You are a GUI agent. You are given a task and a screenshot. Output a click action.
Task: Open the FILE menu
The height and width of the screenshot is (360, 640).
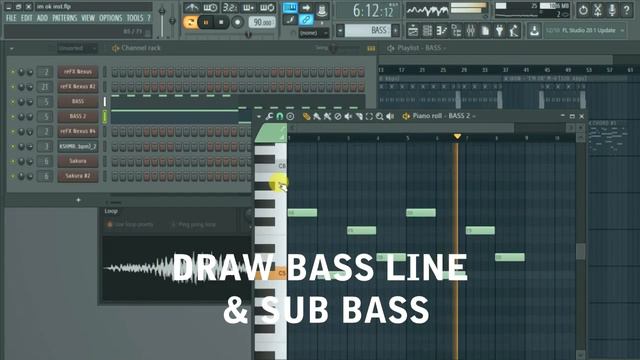[x=11, y=18]
